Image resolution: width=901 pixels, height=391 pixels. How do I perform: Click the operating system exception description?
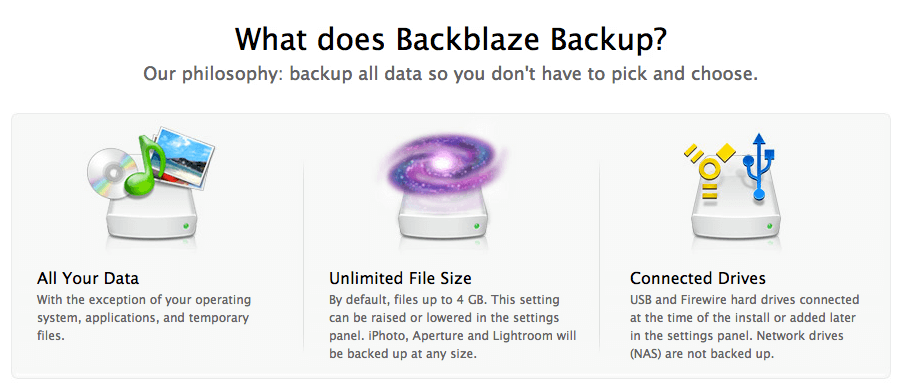144,317
